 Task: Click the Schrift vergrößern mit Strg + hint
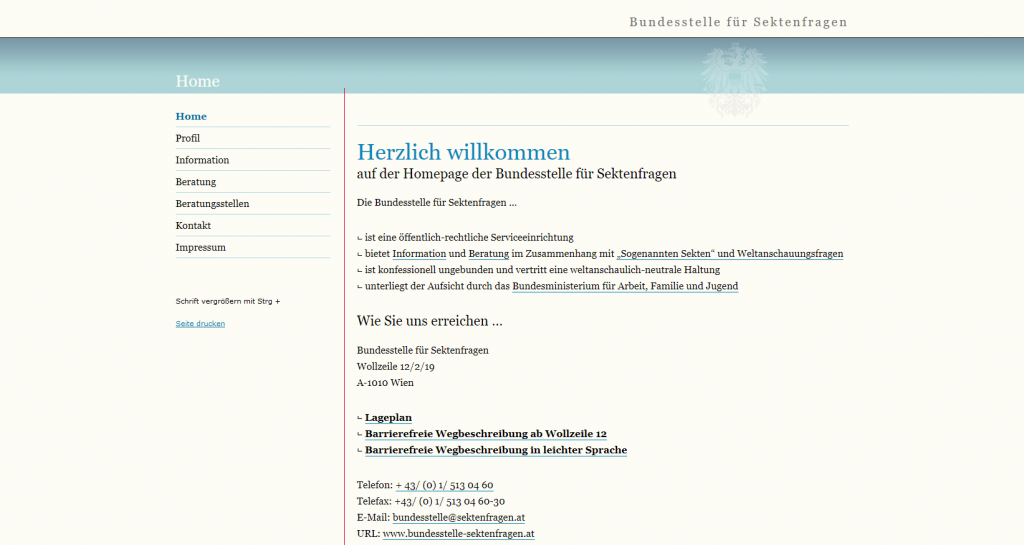point(227,302)
